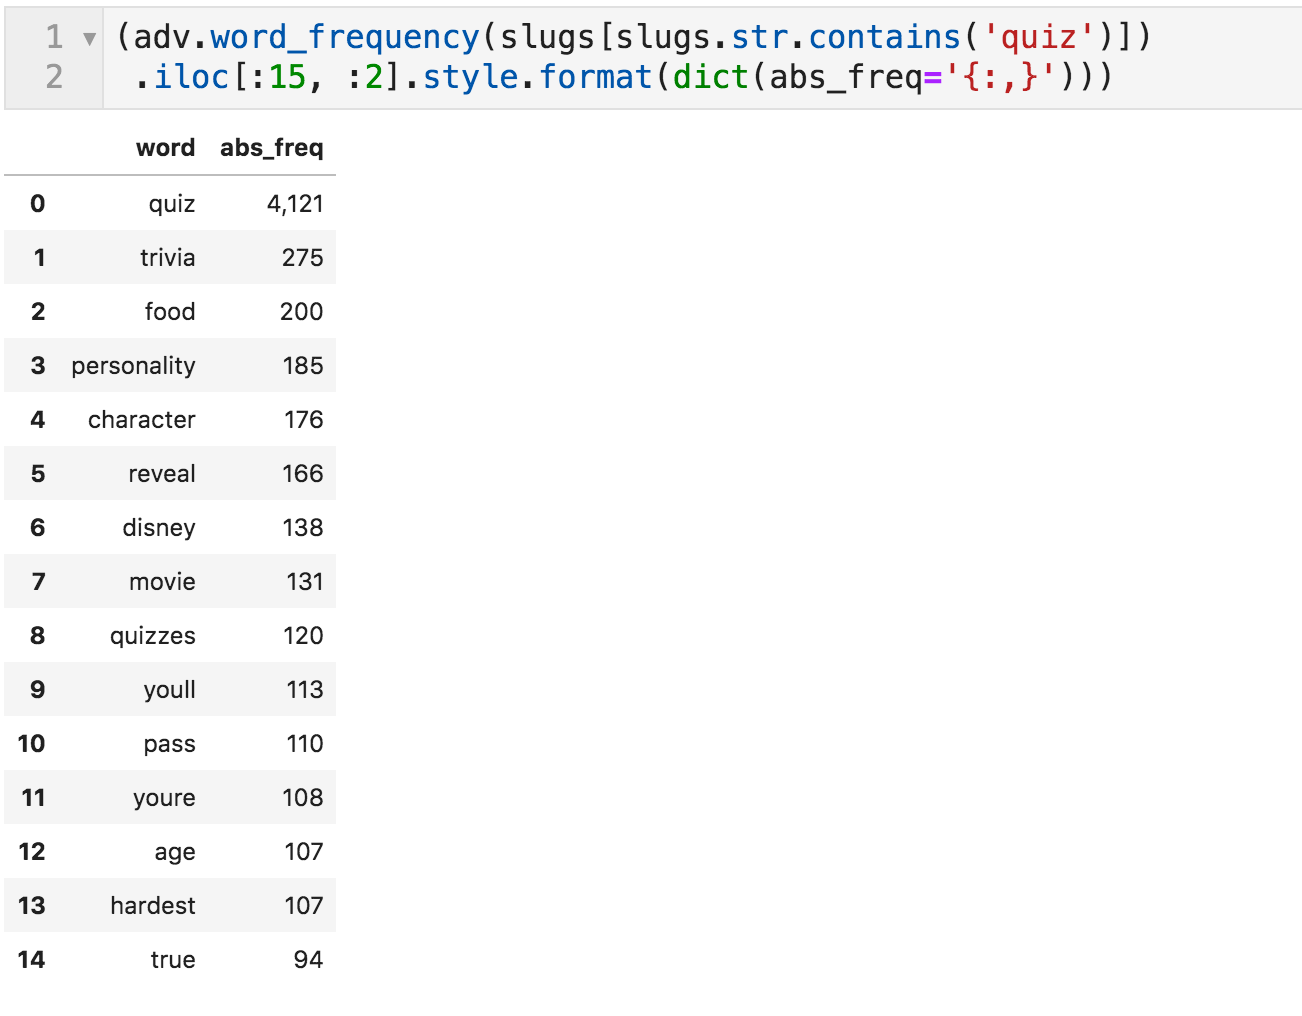Click the 4,121 frequency value
Screen dimensions: 1302x1016
[295, 204]
